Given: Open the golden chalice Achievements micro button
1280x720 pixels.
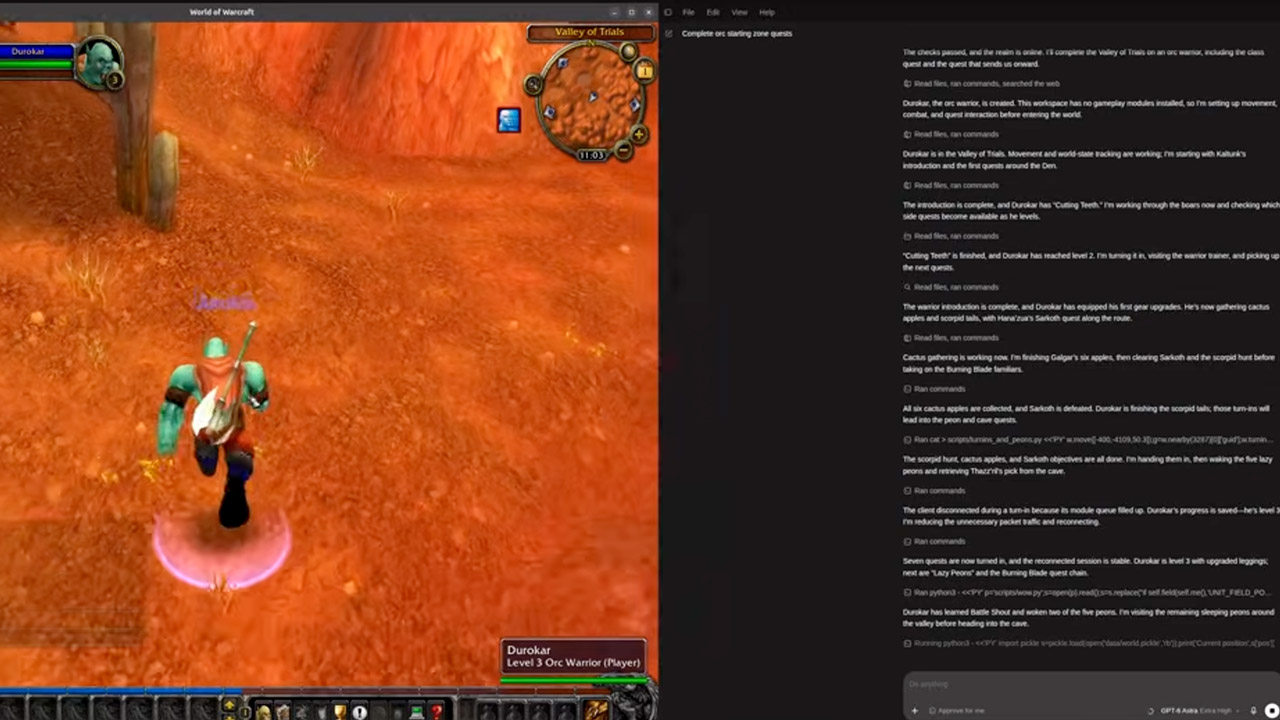Looking at the screenshot, I should tap(340, 712).
